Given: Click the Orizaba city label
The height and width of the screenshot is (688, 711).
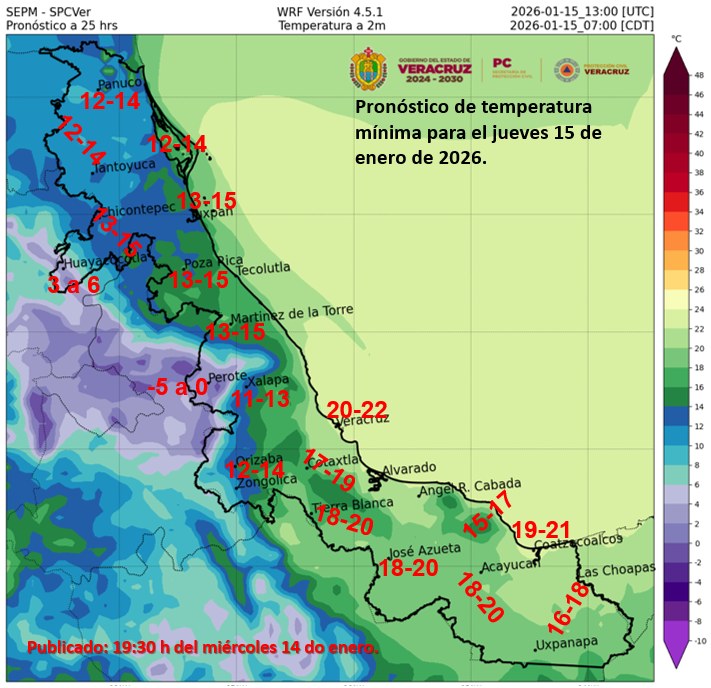Looking at the screenshot, I should point(259,459).
